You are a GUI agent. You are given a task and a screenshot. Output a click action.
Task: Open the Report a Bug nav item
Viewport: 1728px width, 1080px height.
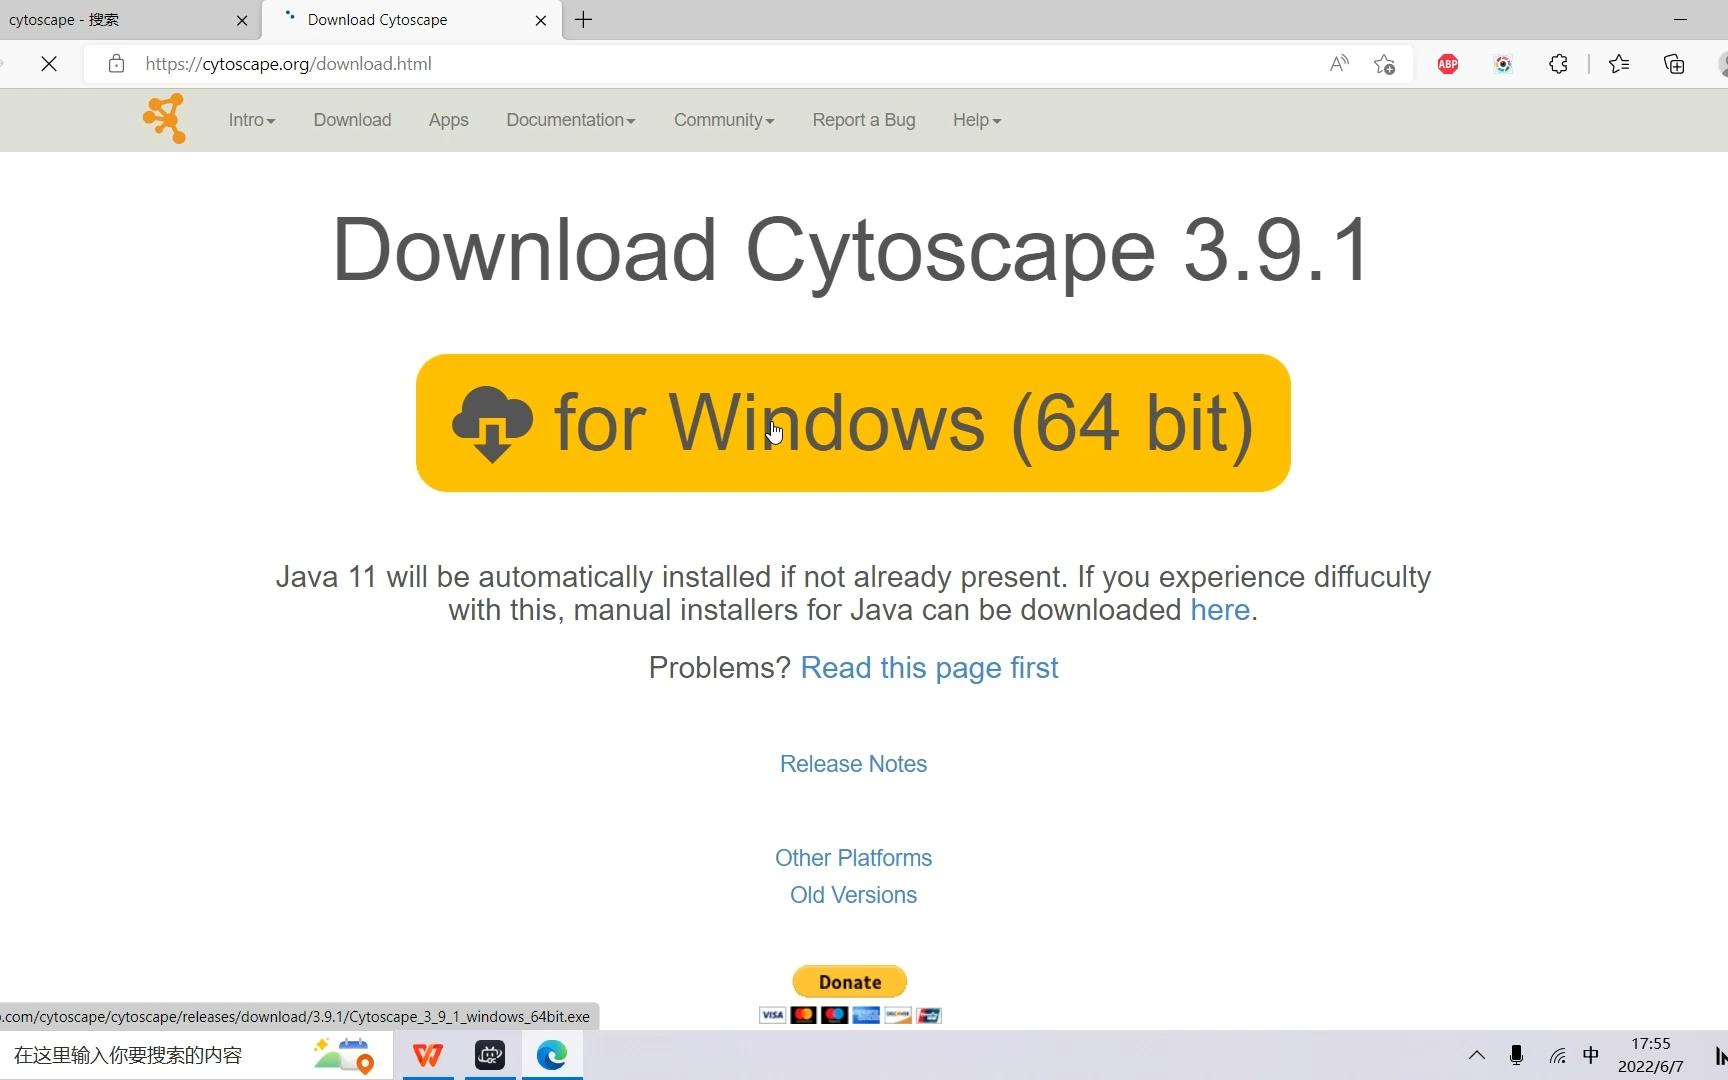(x=864, y=120)
